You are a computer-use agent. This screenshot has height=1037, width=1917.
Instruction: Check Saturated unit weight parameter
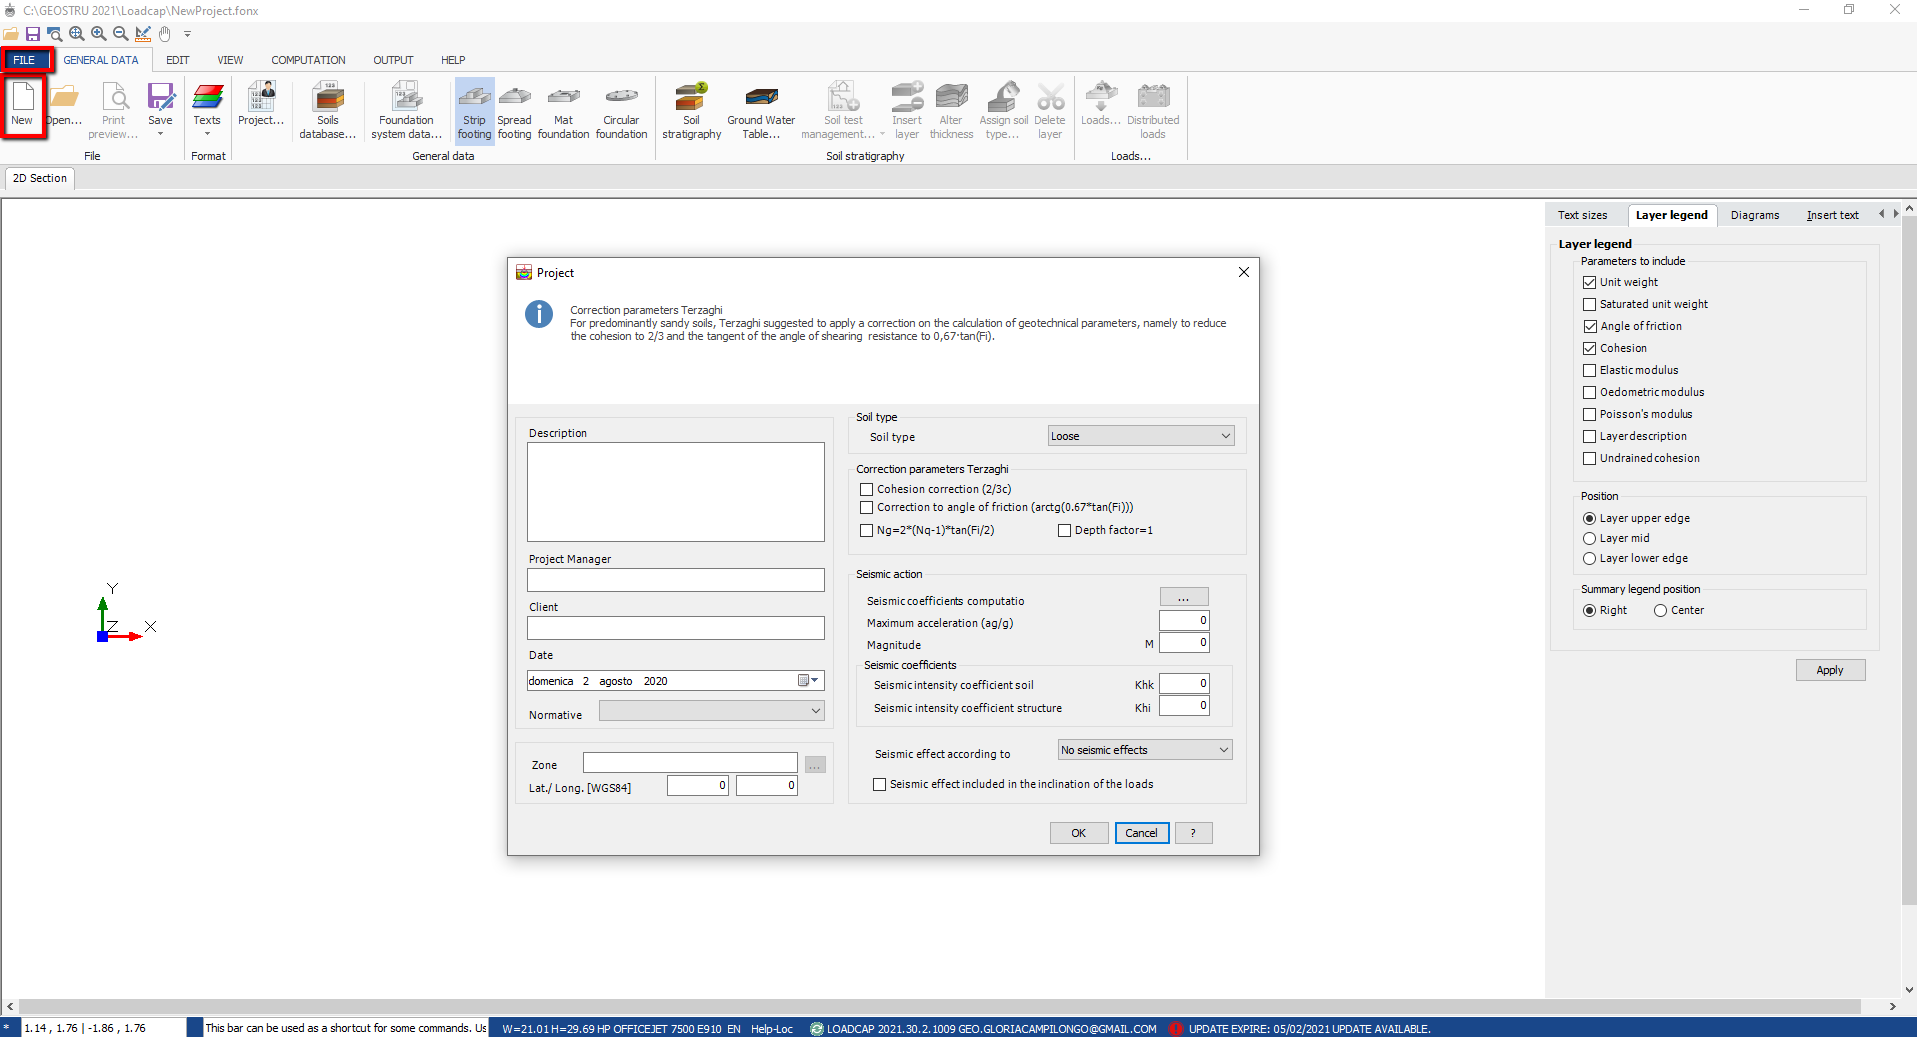click(x=1590, y=305)
